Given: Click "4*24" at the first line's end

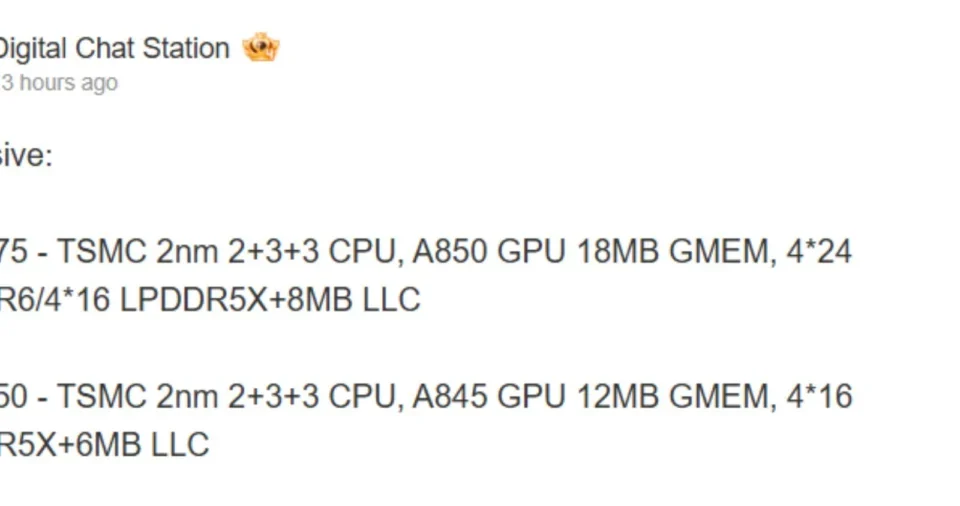Looking at the screenshot, I should click(x=819, y=251).
